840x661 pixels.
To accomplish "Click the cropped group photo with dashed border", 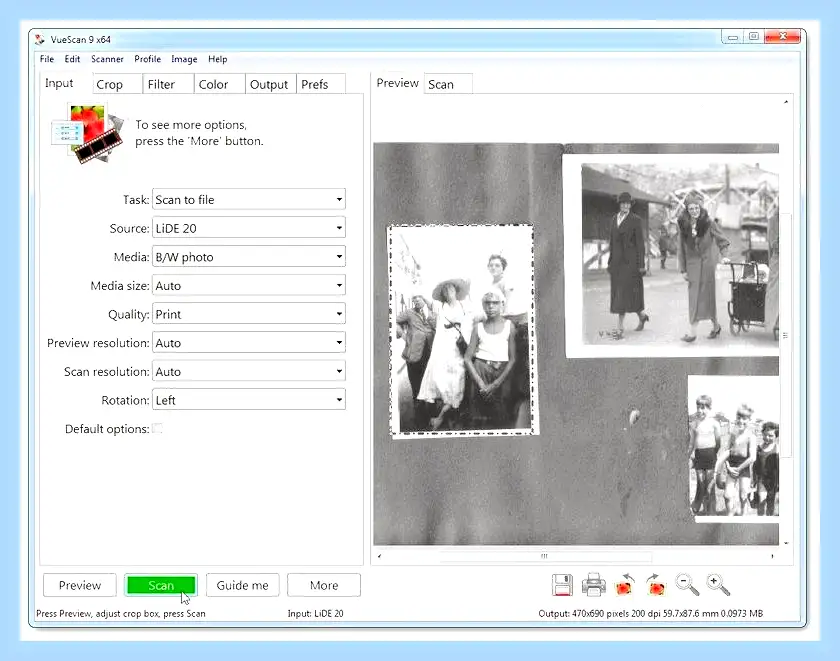I will 461,329.
